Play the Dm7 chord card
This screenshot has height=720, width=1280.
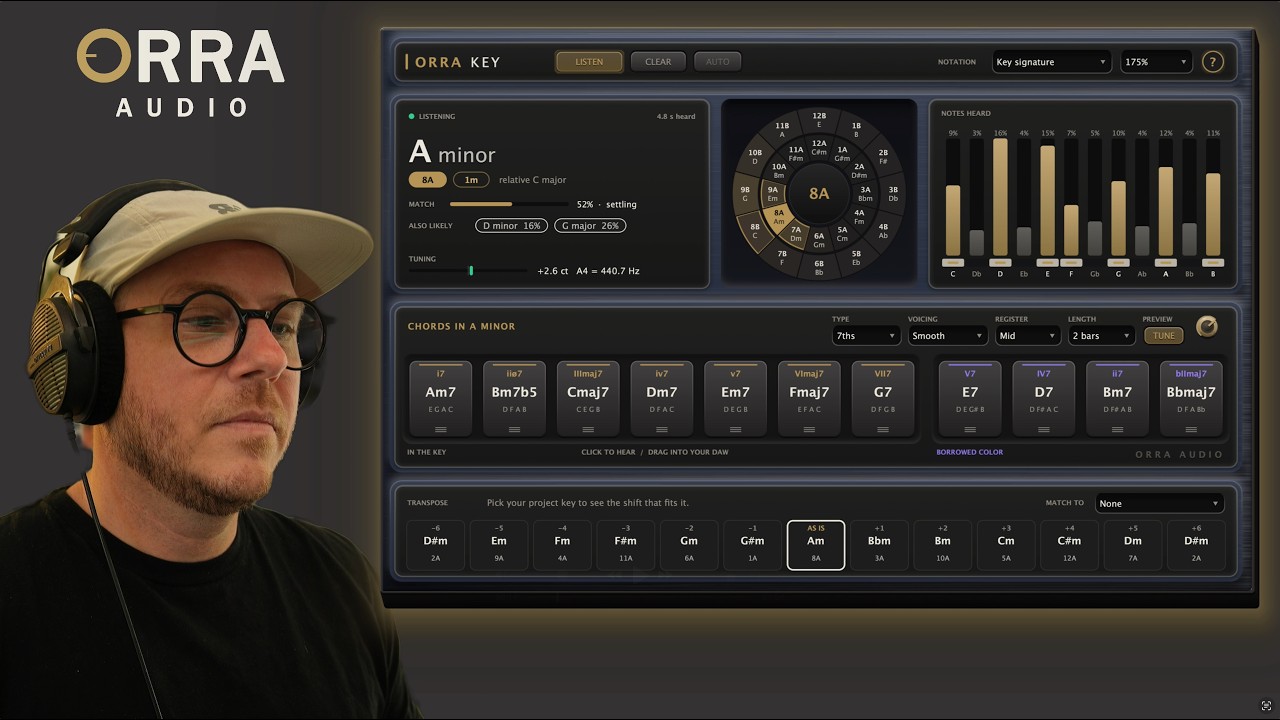[x=662, y=399]
